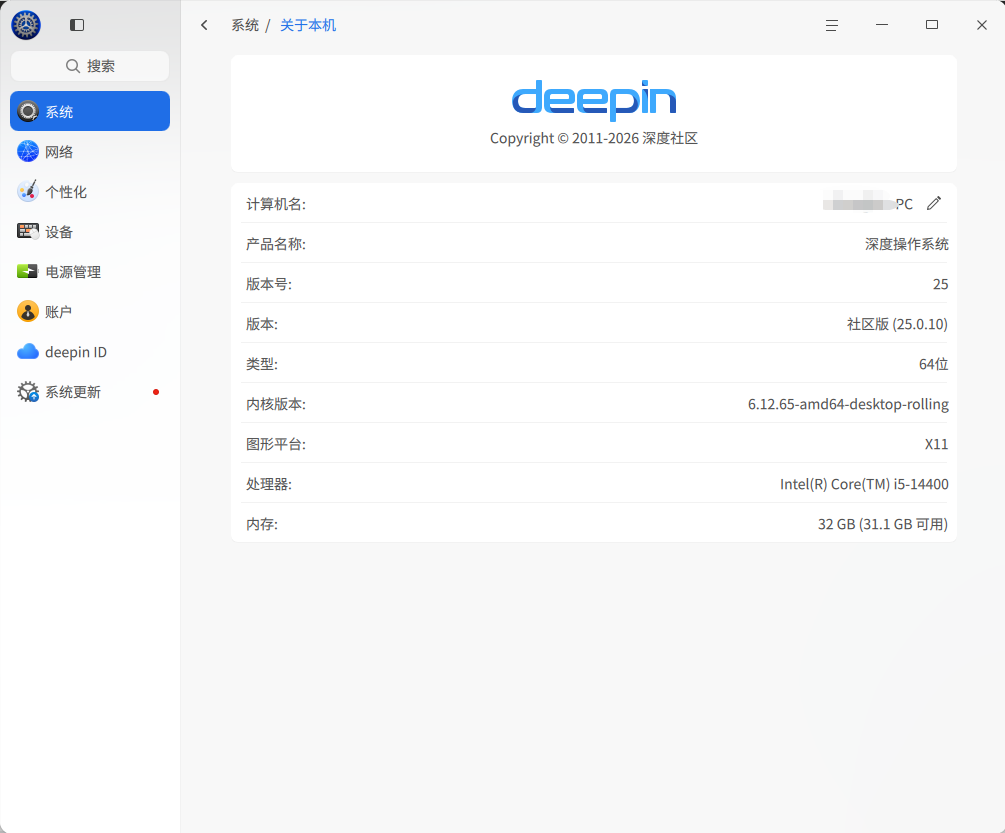Open the 个性化 settings section

pos(90,191)
